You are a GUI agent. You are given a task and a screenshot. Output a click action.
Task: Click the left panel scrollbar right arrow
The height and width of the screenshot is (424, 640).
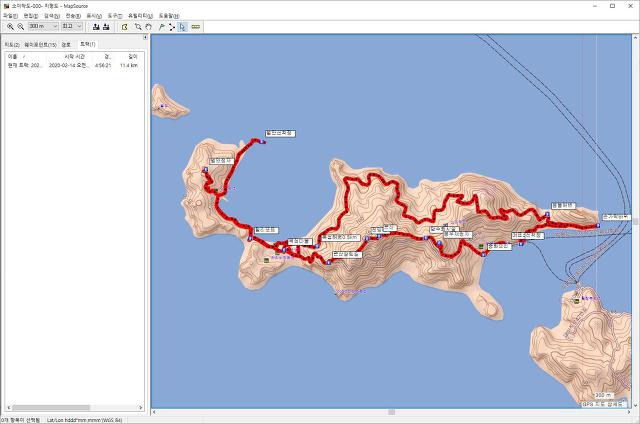(x=140, y=407)
